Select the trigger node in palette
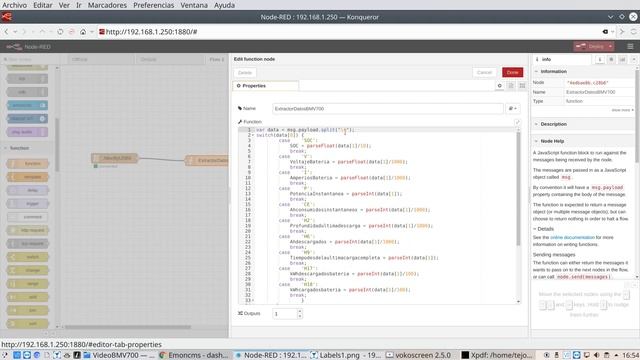This screenshot has height=360, width=640. tap(28, 204)
